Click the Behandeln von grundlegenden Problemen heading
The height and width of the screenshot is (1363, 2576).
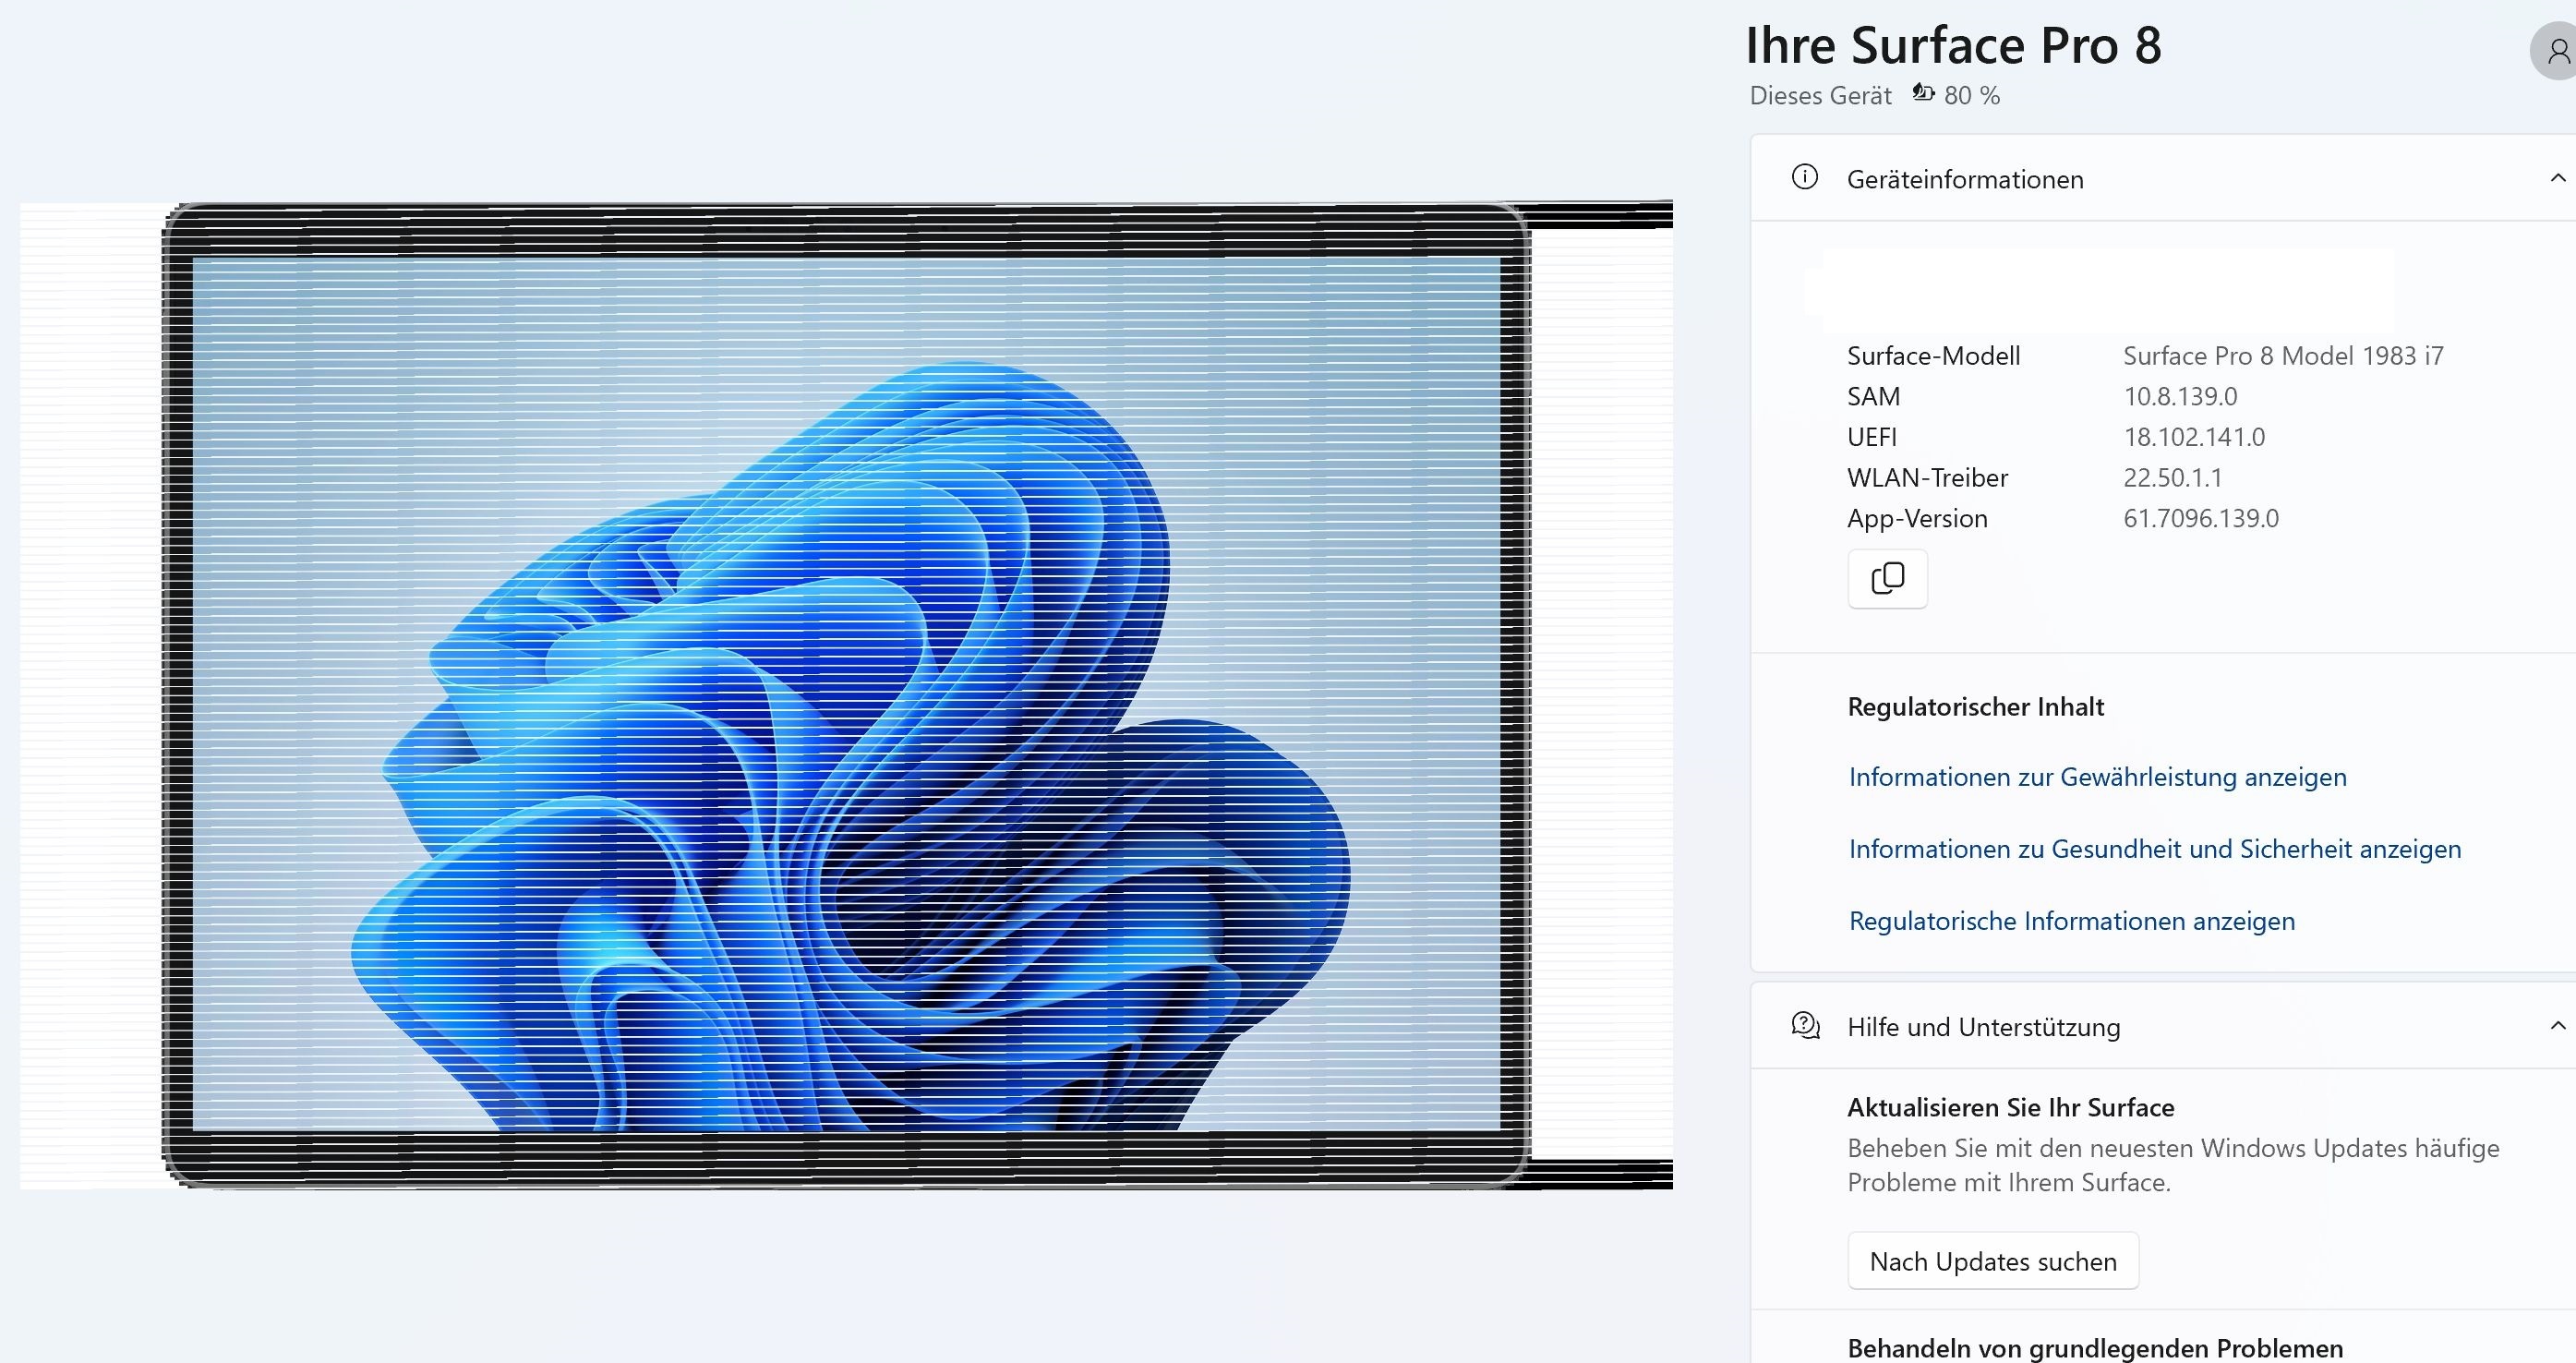2094,1347
